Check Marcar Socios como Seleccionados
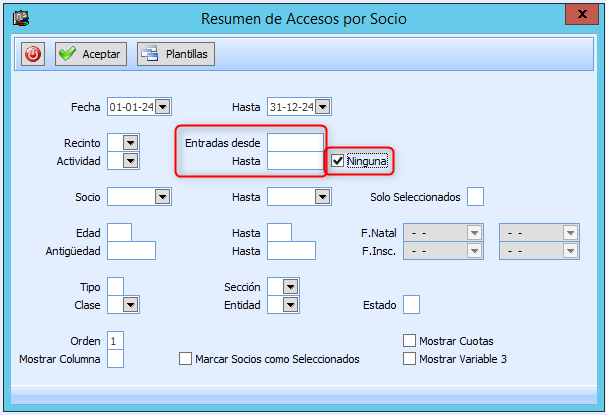The height and width of the screenshot is (415, 606). coord(185,358)
